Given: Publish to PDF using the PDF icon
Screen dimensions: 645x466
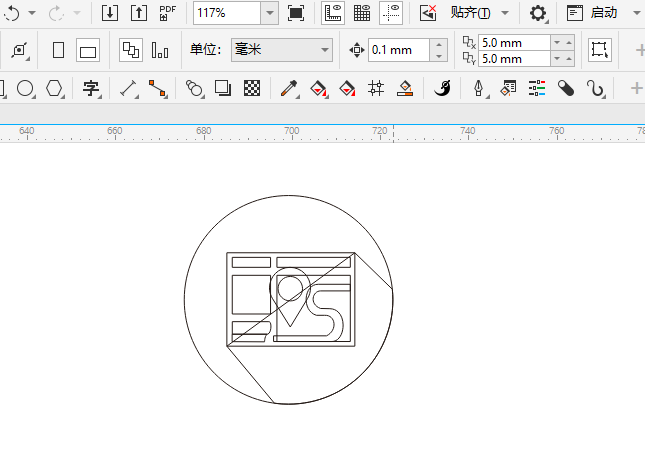Looking at the screenshot, I should click(x=168, y=13).
